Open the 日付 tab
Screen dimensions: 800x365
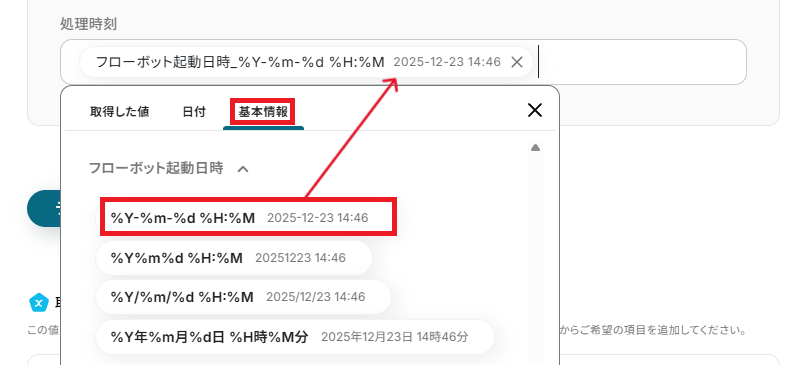[194, 112]
